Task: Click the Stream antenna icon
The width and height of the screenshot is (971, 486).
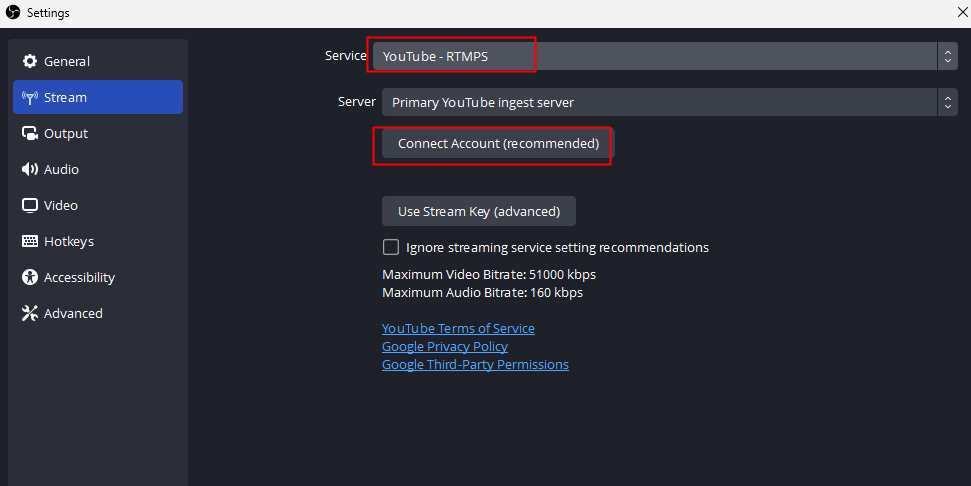Action: coord(30,97)
